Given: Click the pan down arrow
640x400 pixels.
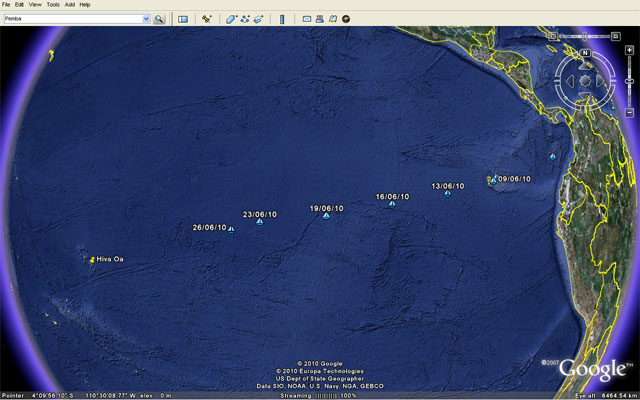Looking at the screenshot, I should coord(585,96).
